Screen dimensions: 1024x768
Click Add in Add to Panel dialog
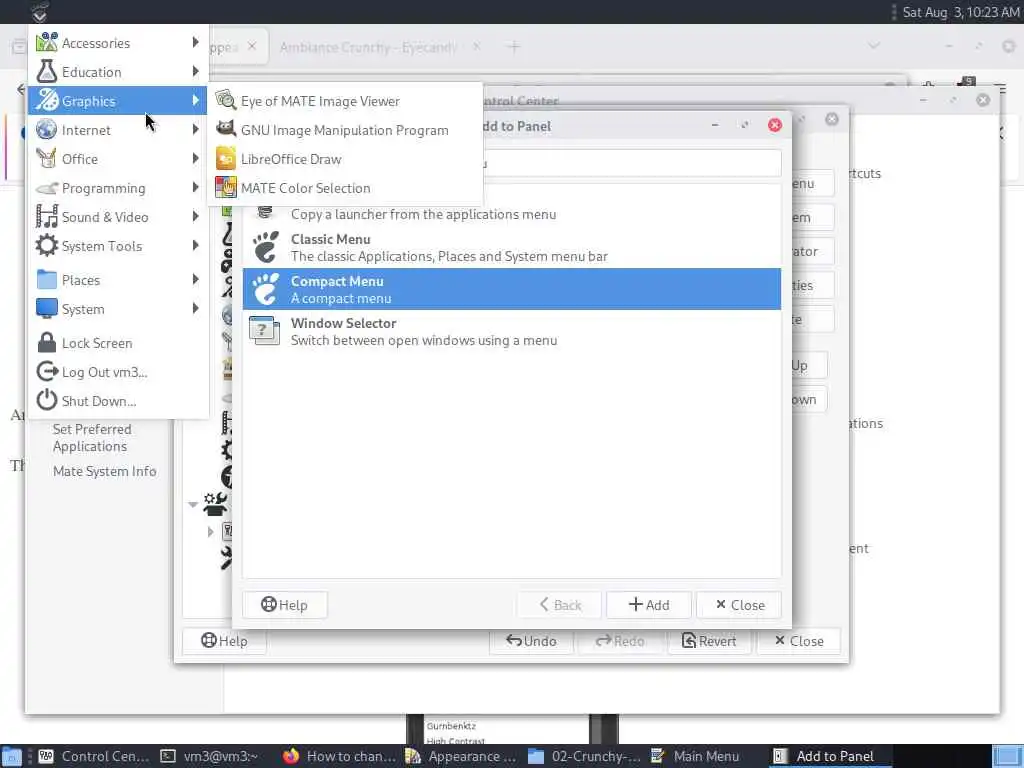tap(648, 605)
